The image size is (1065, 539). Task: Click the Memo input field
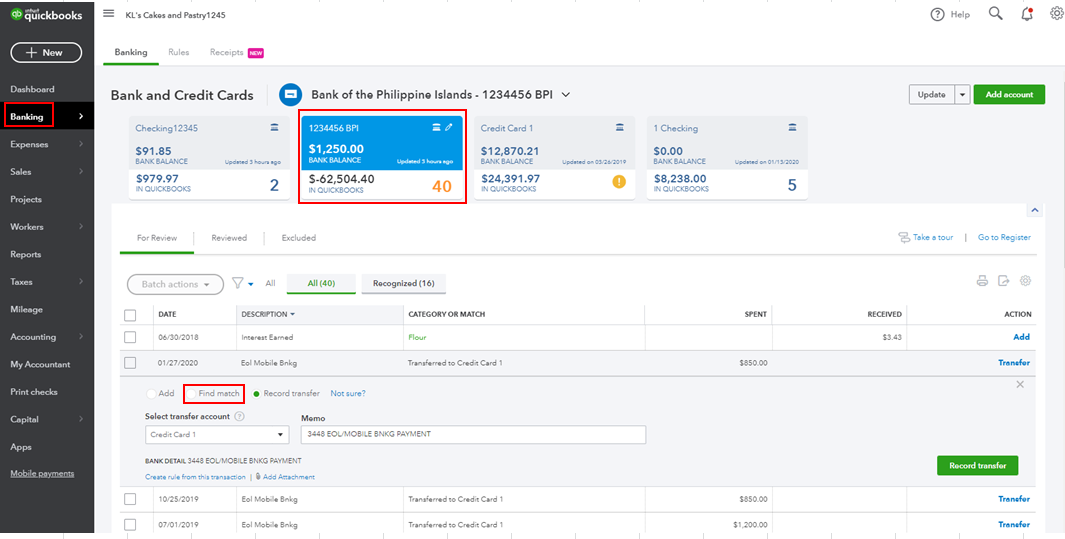(x=473, y=434)
